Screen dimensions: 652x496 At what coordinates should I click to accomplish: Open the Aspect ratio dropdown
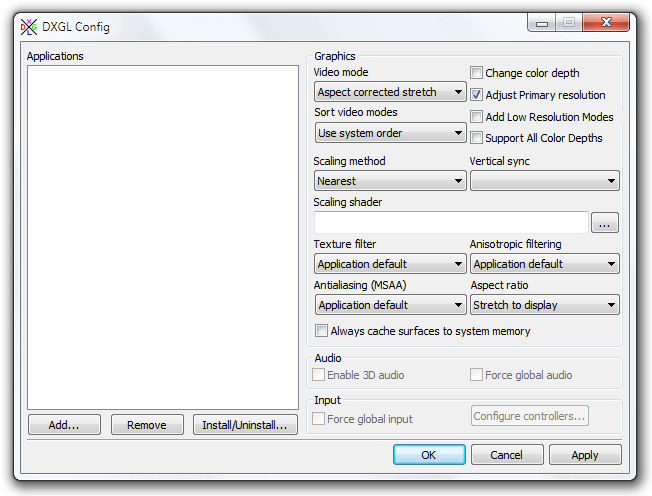click(544, 305)
